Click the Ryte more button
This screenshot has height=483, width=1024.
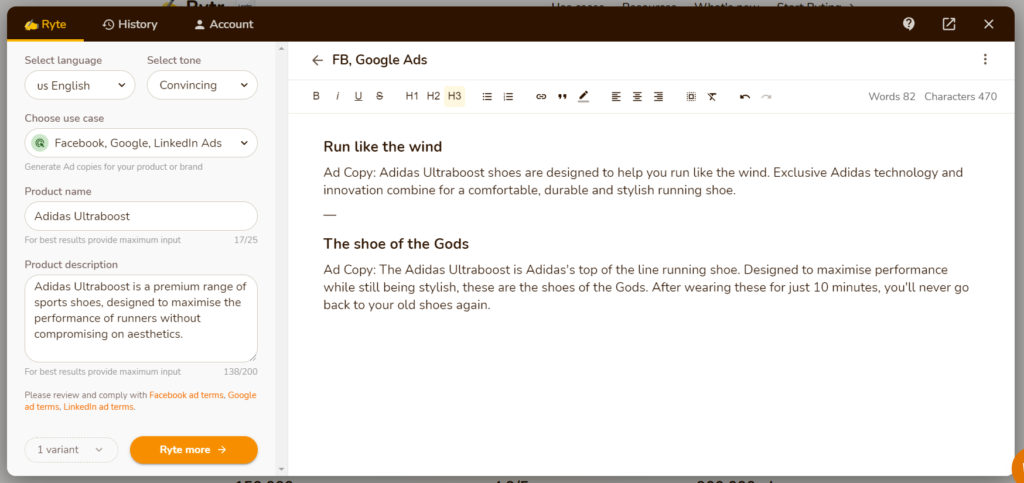194,450
